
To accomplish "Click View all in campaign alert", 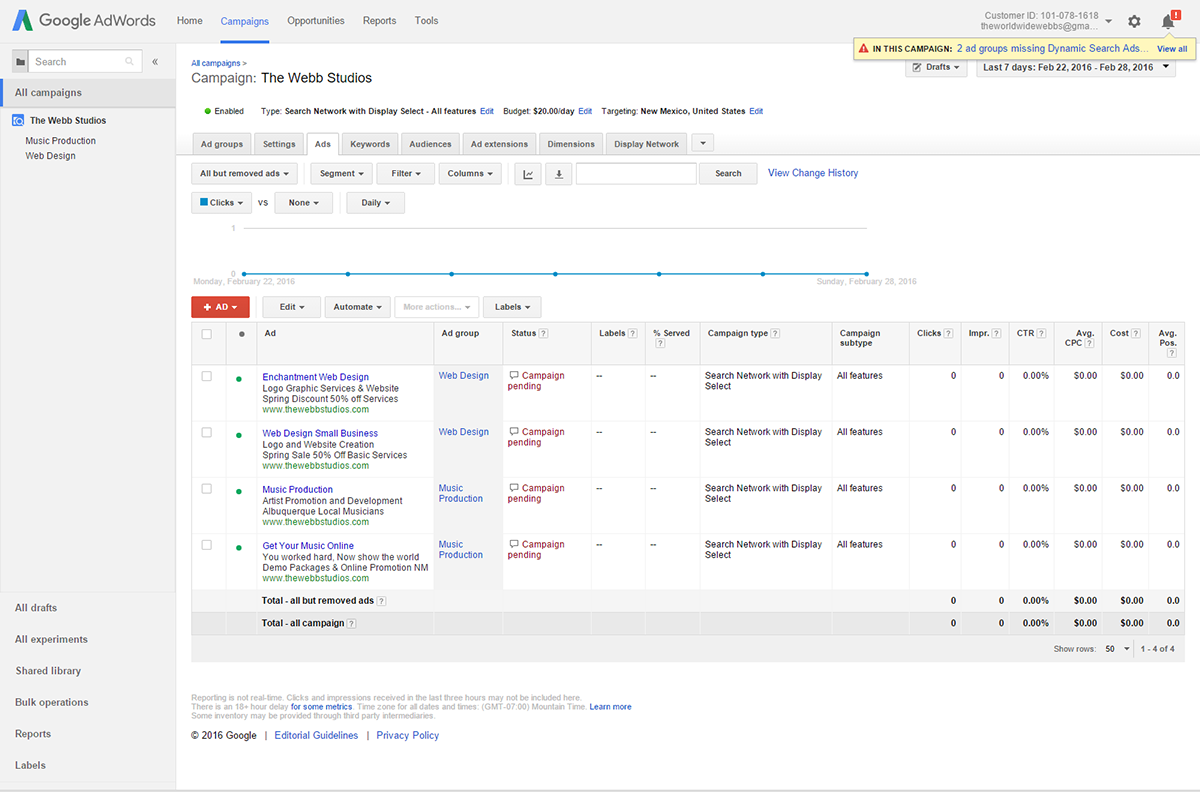I will pyautogui.click(x=1172, y=48).
